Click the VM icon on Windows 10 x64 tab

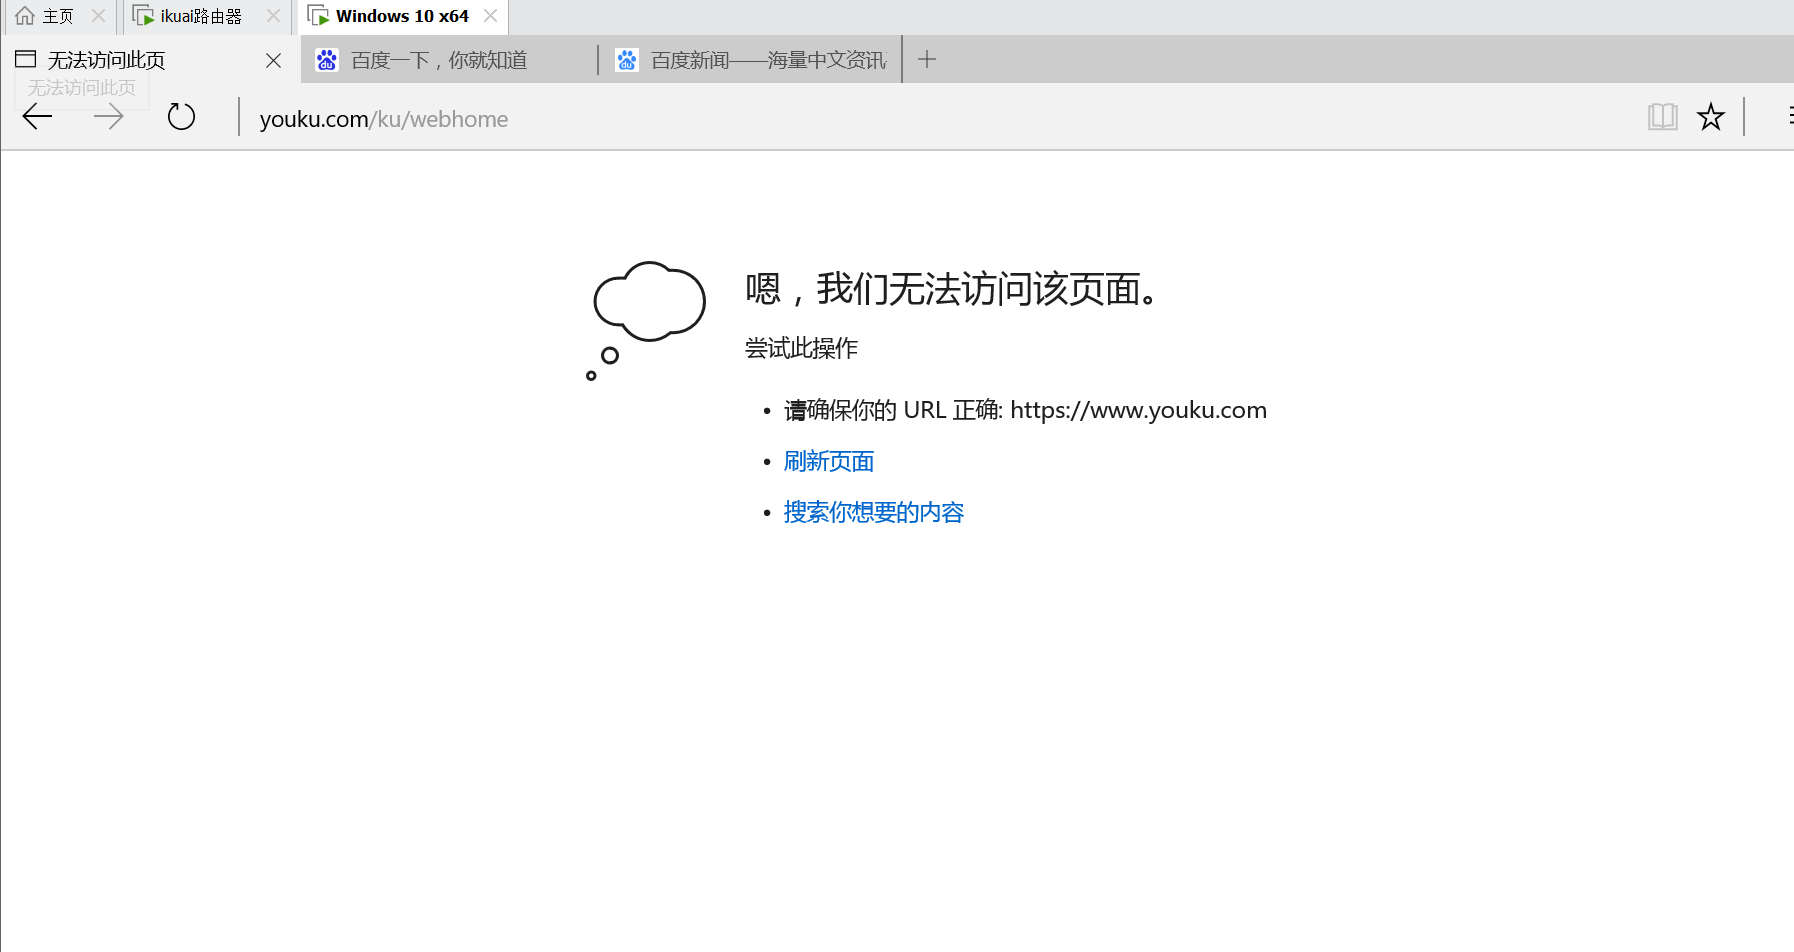pos(318,16)
